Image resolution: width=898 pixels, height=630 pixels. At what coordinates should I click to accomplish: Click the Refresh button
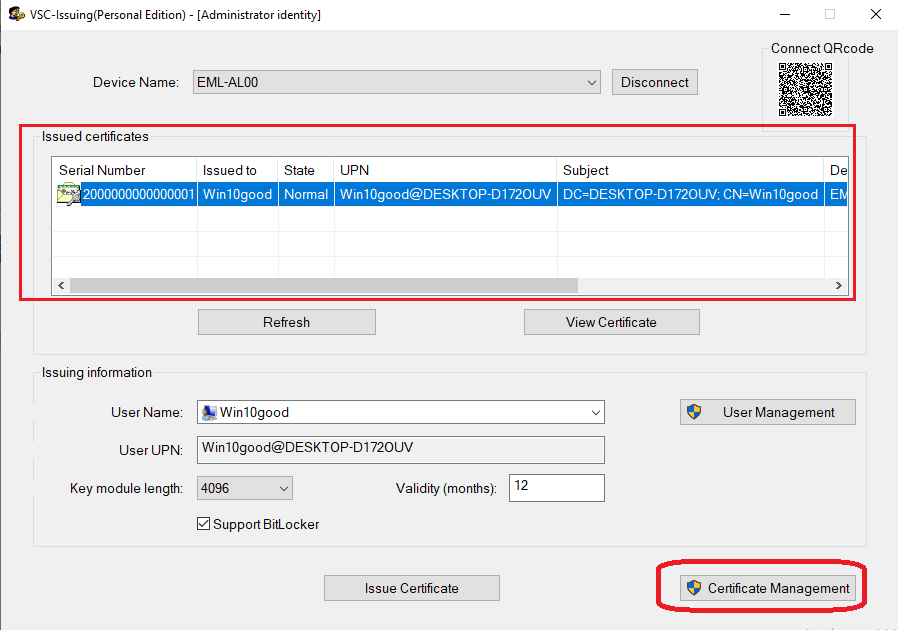tap(286, 322)
